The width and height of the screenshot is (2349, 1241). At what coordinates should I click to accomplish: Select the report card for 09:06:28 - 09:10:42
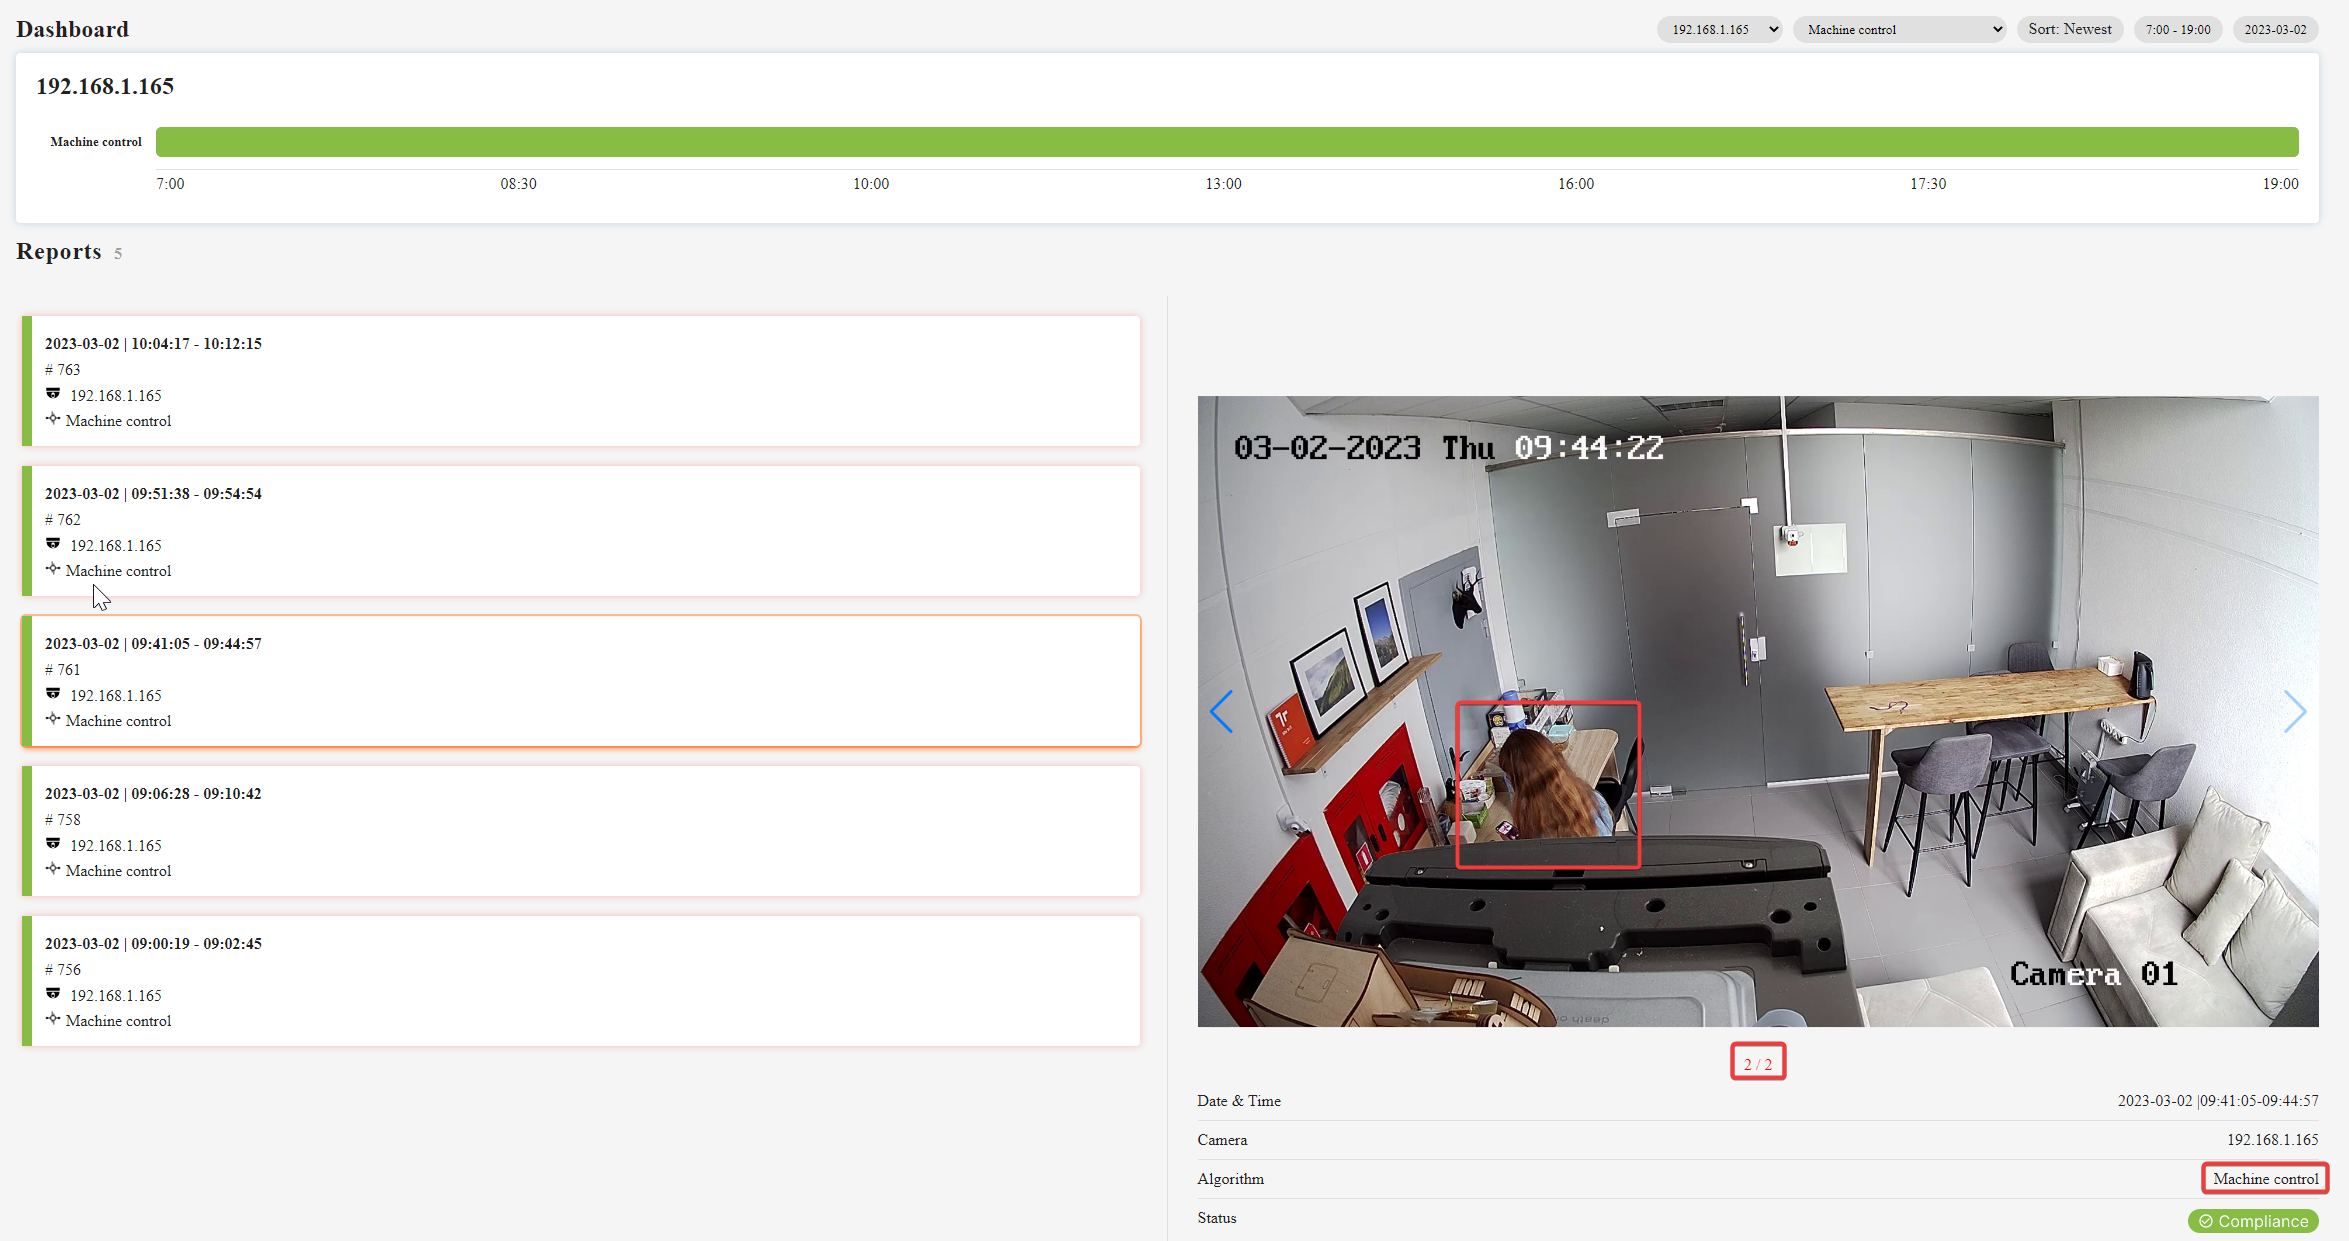tap(585, 830)
